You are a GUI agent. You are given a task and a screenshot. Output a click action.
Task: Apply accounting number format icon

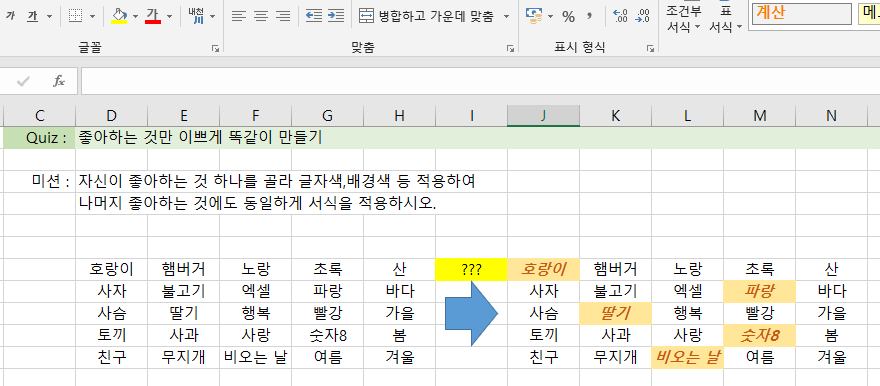click(533, 16)
